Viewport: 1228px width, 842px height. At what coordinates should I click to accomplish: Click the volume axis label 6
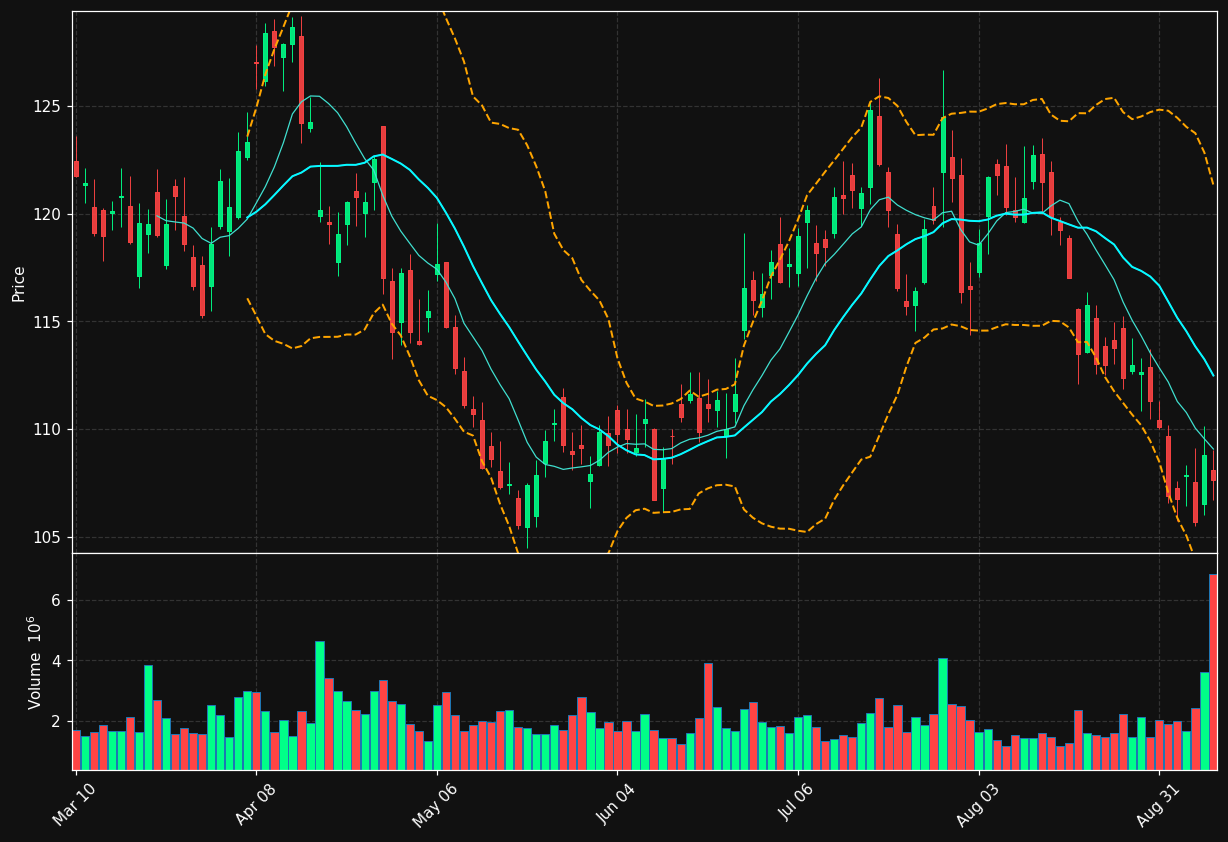pyautogui.click(x=56, y=601)
